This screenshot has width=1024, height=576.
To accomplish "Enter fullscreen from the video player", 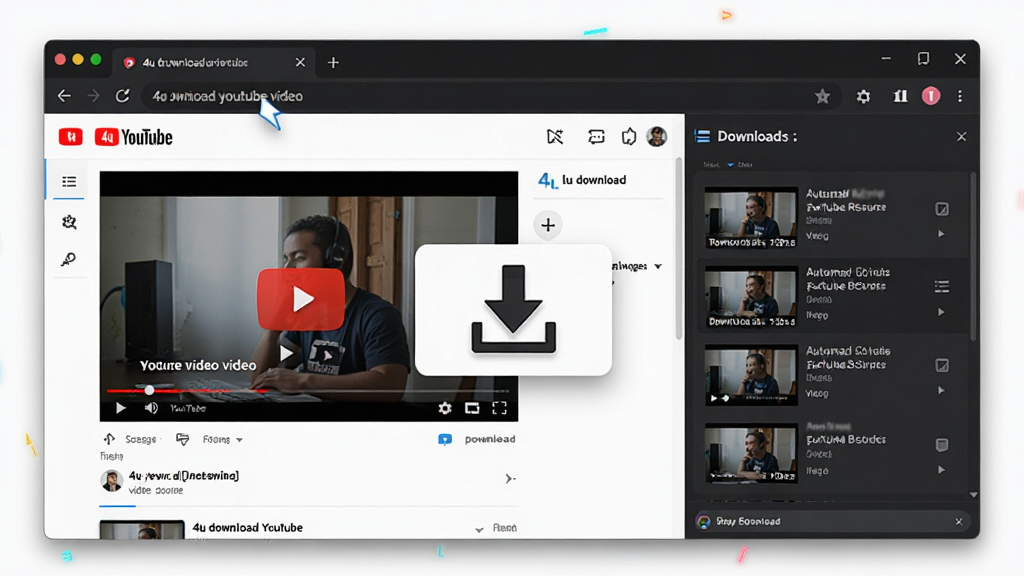I will 500,408.
